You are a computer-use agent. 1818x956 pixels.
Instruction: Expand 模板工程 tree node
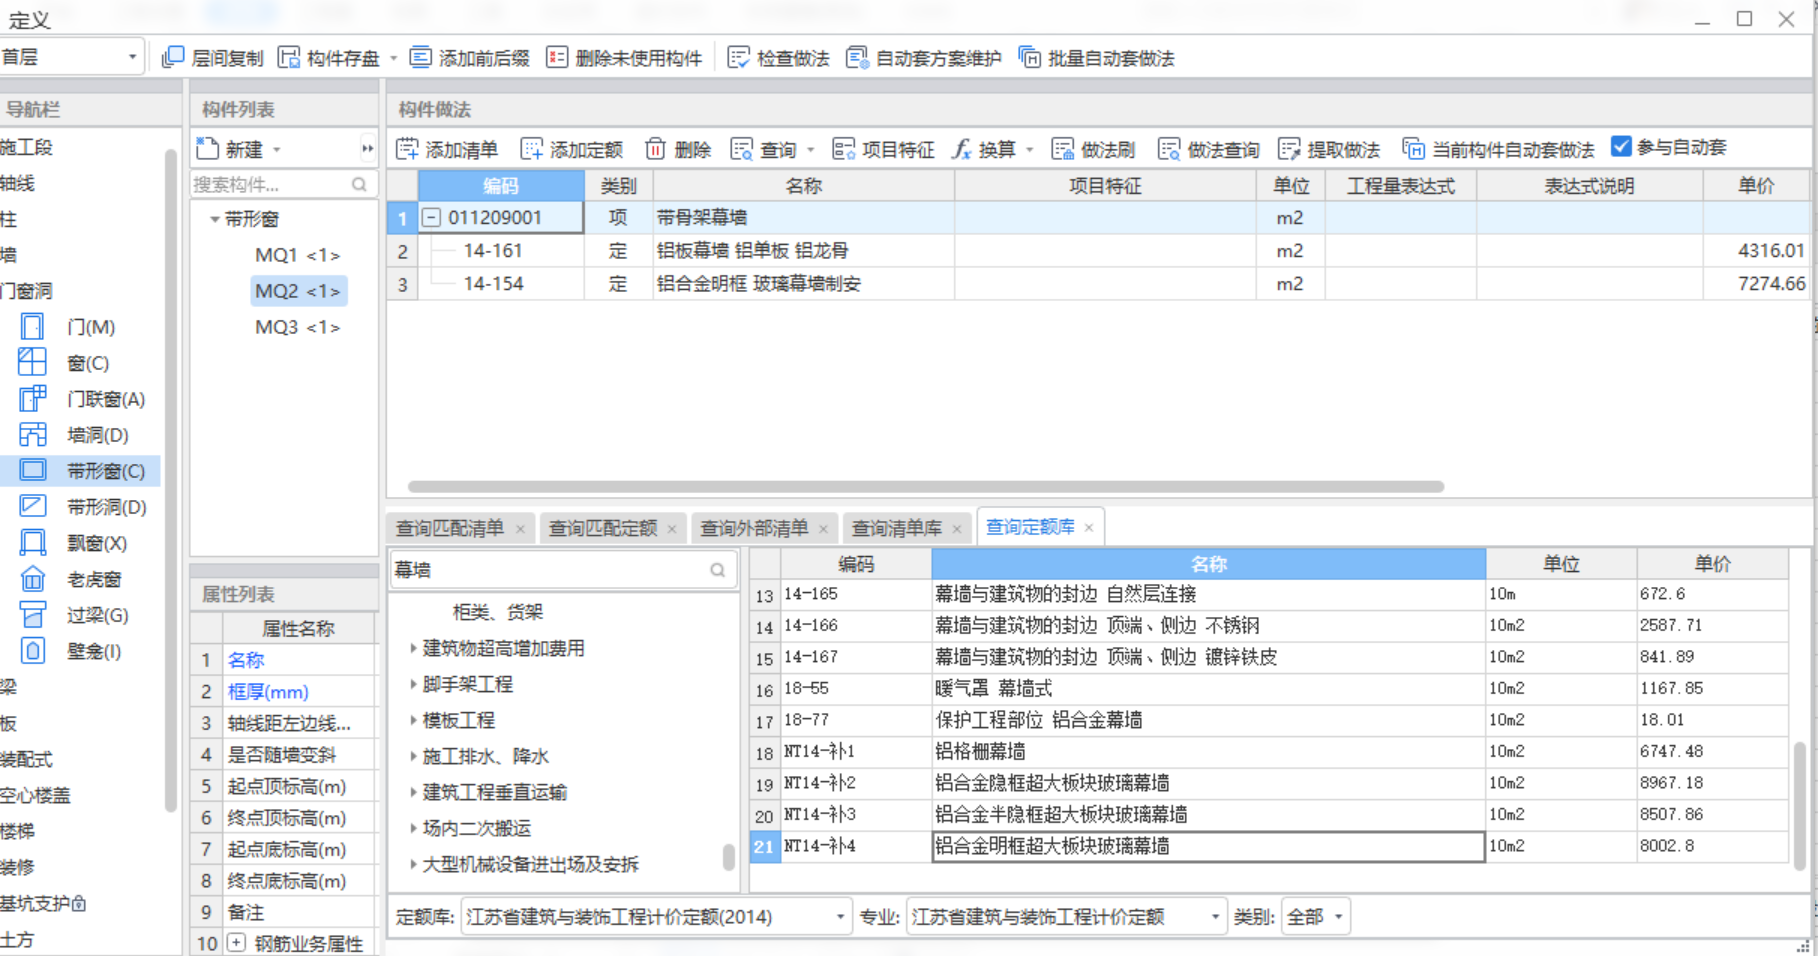(x=413, y=720)
